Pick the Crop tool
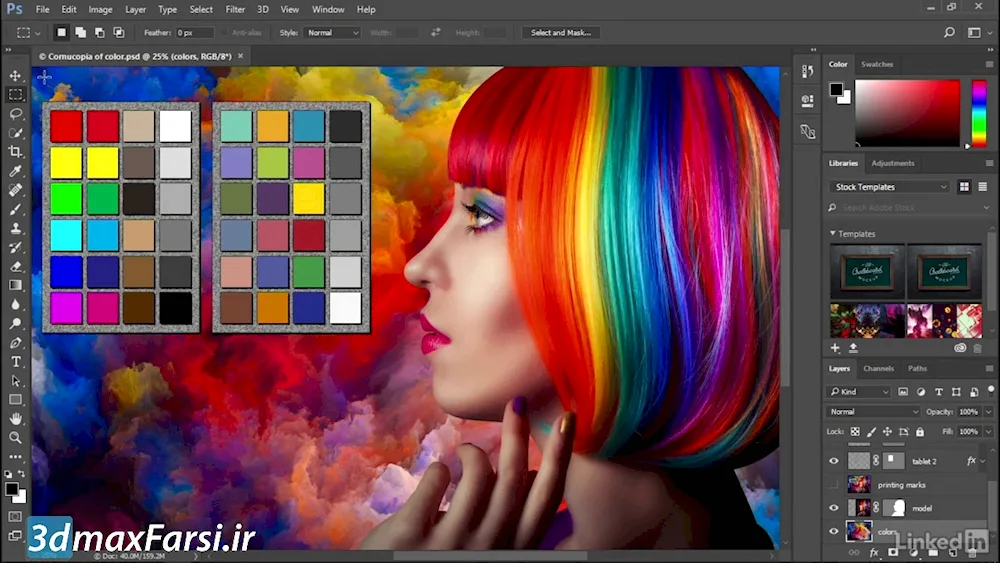Viewport: 1000px width, 563px height. point(15,152)
